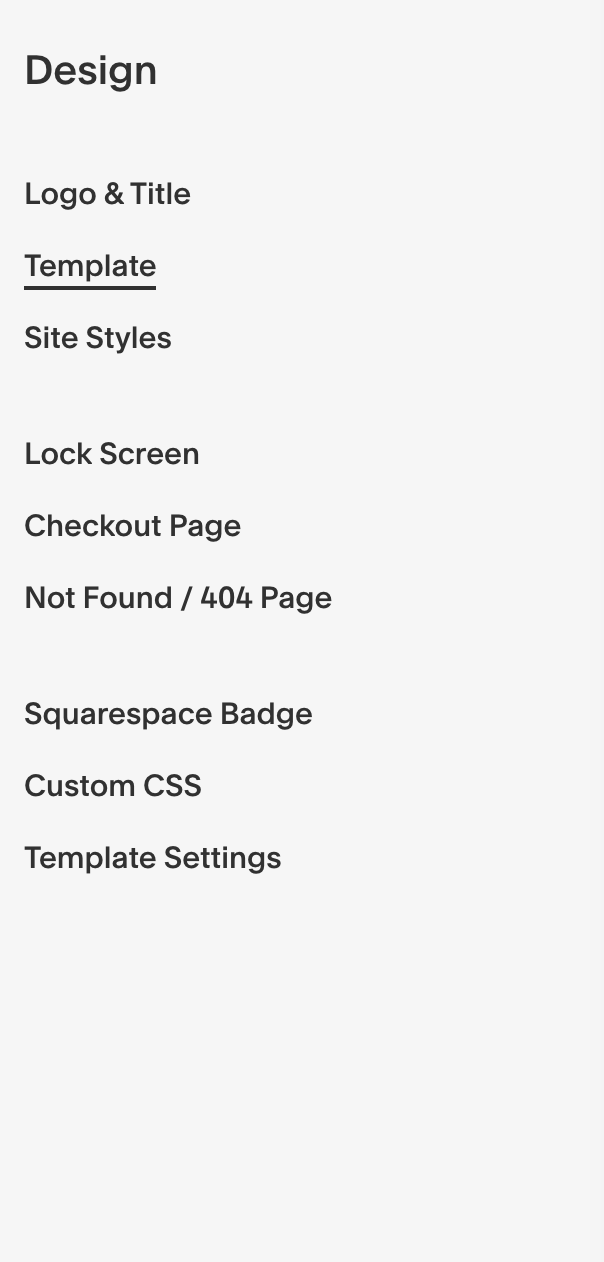Click the underlined Template link

point(90,267)
